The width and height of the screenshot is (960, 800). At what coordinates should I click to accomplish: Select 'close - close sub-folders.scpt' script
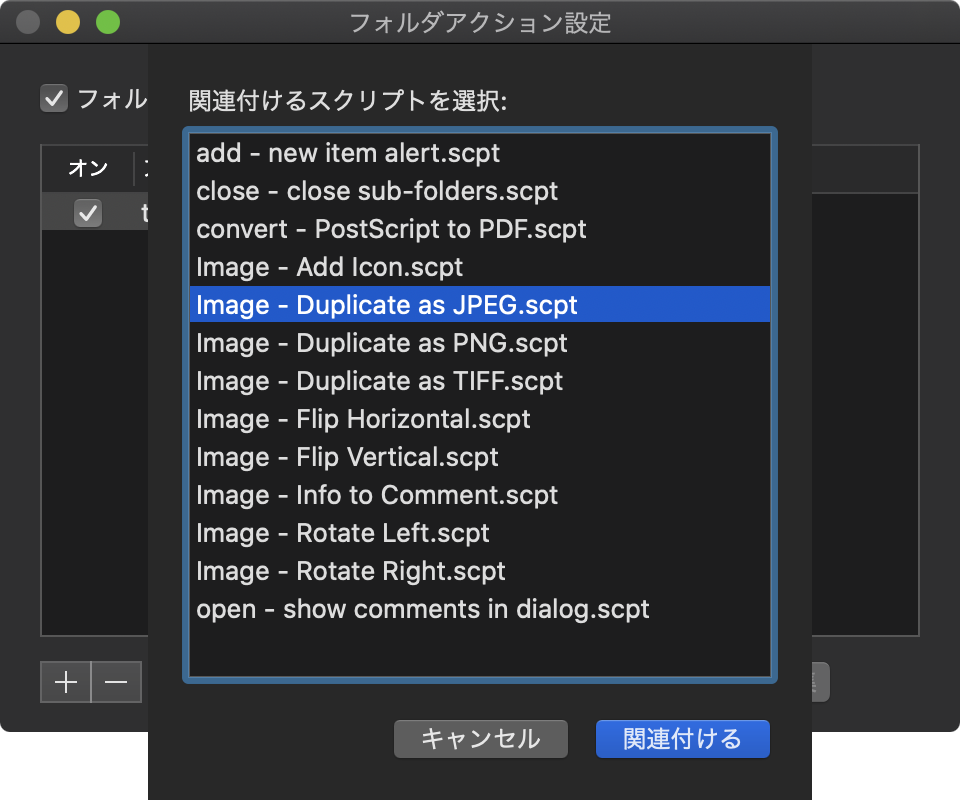[x=377, y=191]
